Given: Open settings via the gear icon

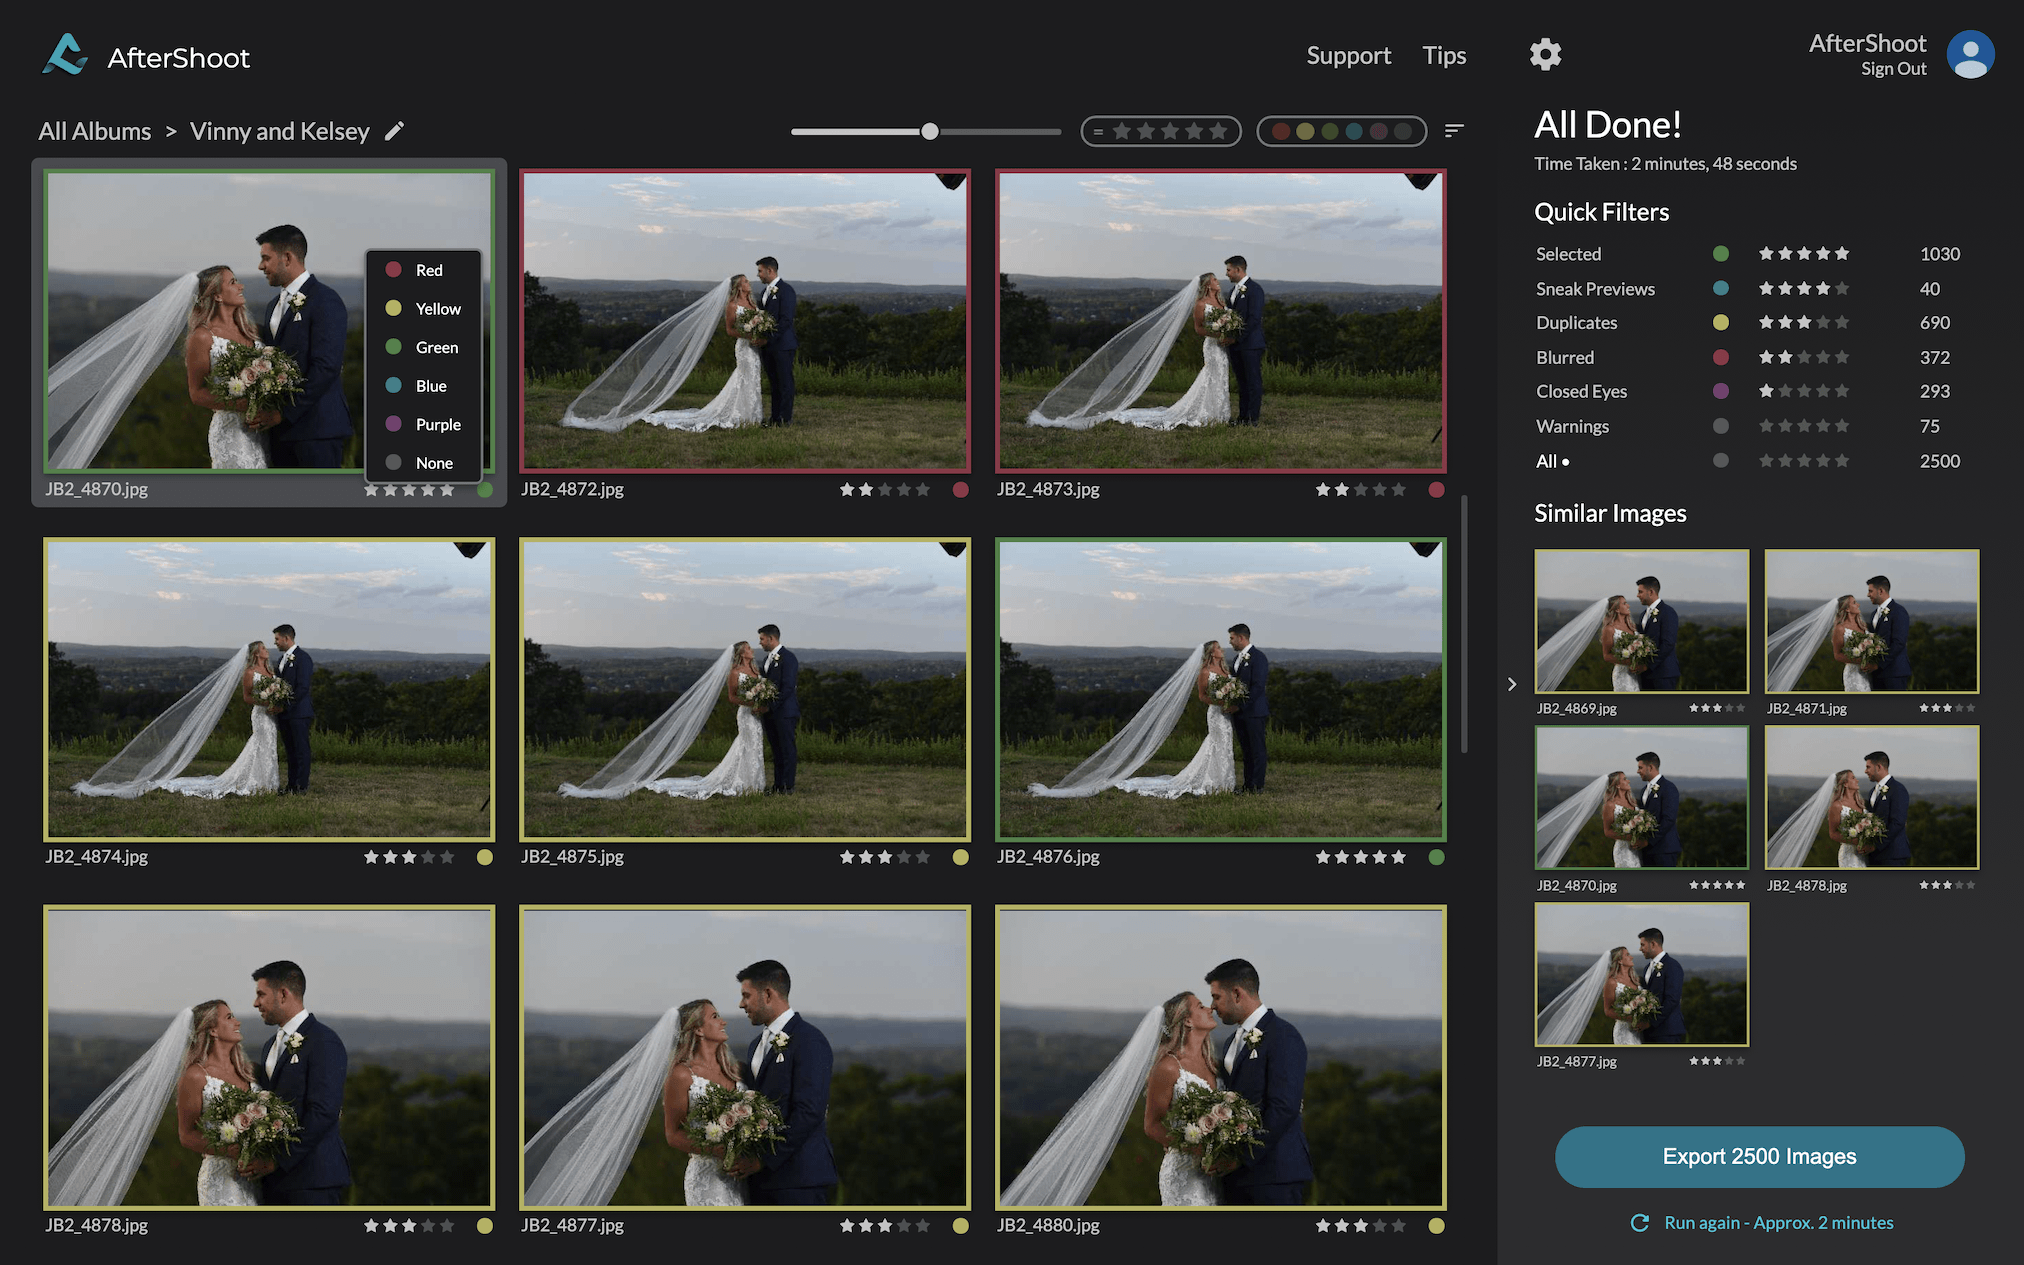Looking at the screenshot, I should point(1545,54).
